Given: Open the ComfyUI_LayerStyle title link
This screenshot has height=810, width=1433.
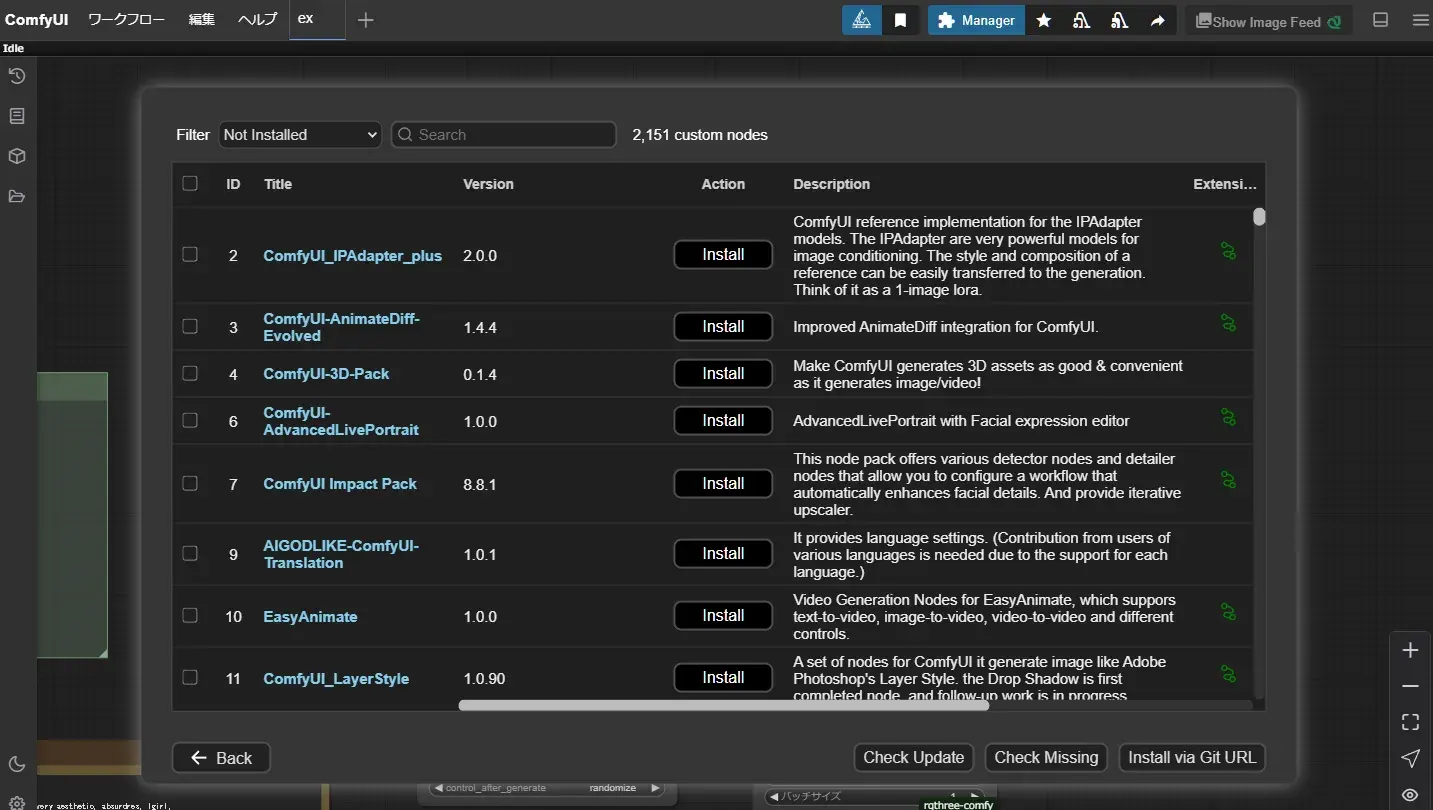Looking at the screenshot, I should 336,678.
